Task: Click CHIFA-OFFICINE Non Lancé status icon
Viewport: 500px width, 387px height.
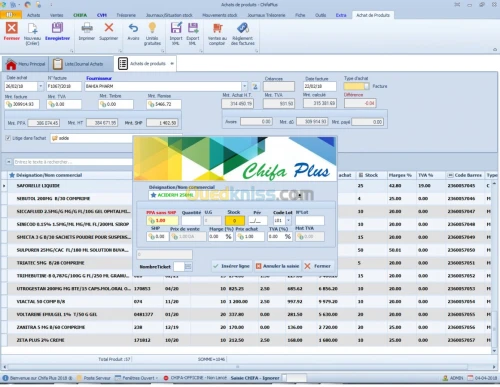Action: pyautogui.click(x=166, y=378)
